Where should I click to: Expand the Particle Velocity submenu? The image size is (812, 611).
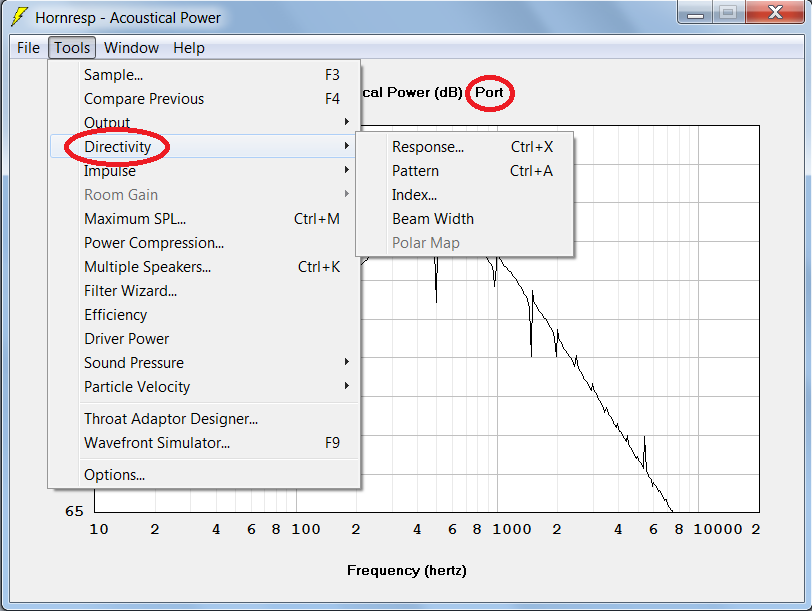click(x=205, y=386)
